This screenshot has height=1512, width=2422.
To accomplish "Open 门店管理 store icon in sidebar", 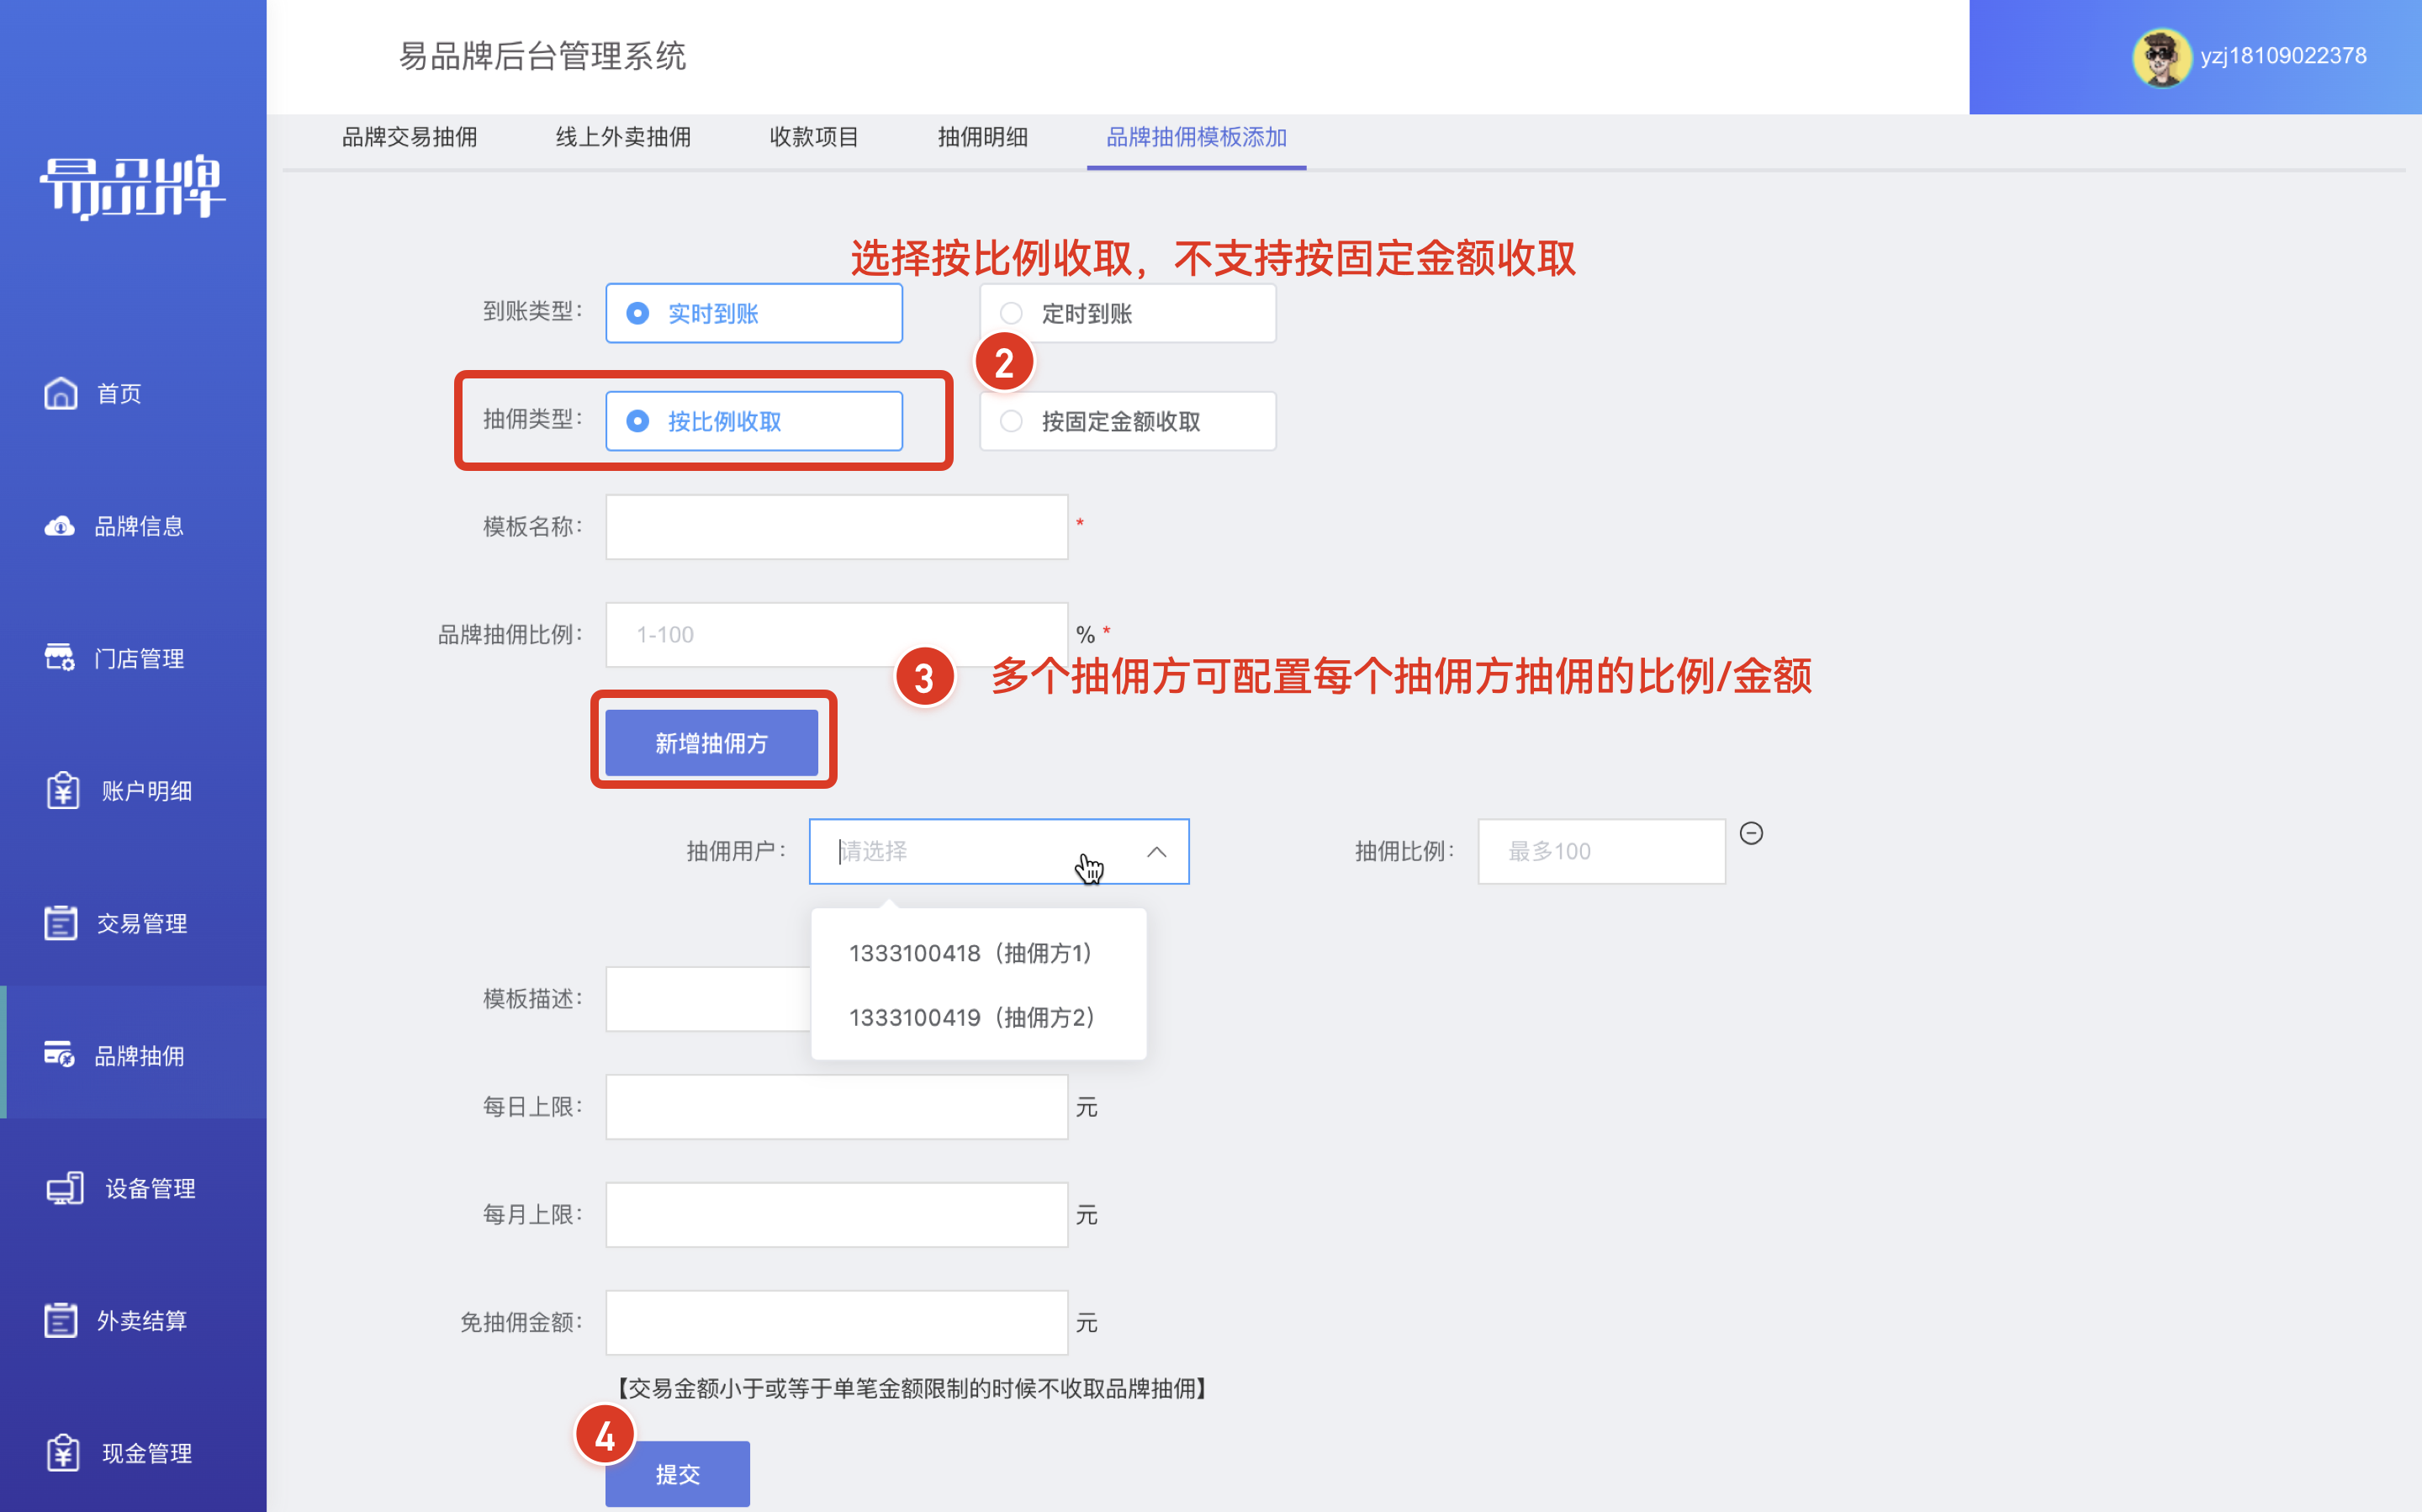I will click(x=60, y=658).
